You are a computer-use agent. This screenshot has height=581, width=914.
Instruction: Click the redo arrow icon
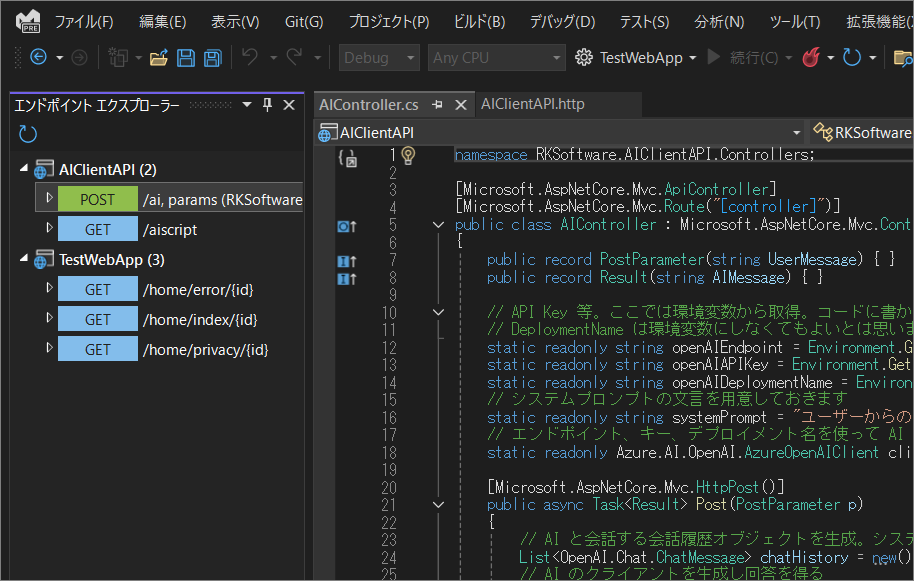294,57
